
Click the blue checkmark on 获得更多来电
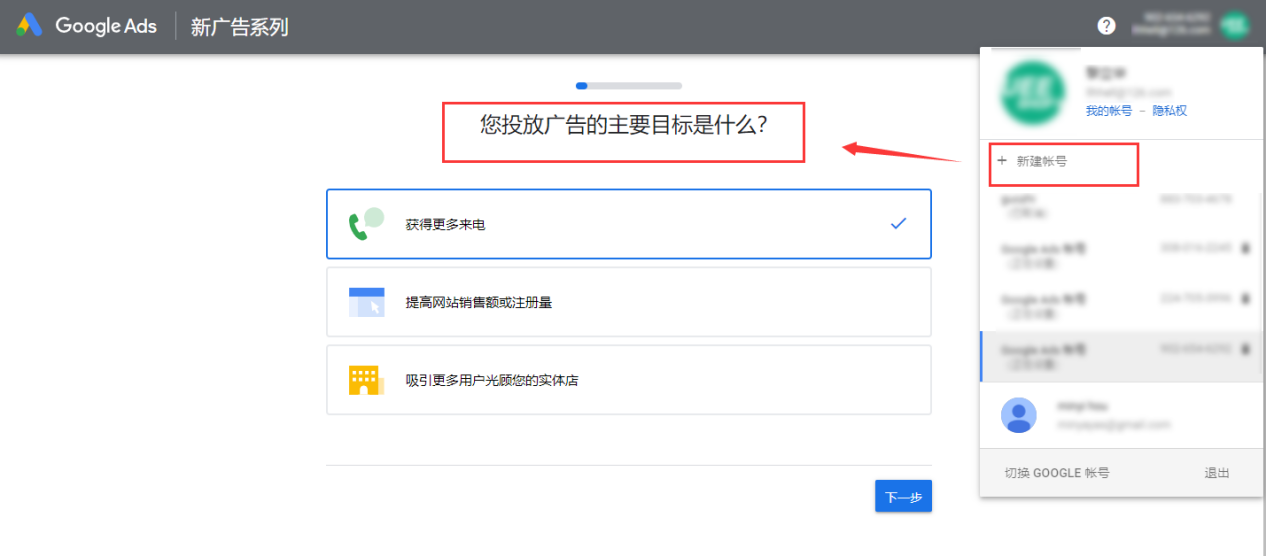click(898, 224)
